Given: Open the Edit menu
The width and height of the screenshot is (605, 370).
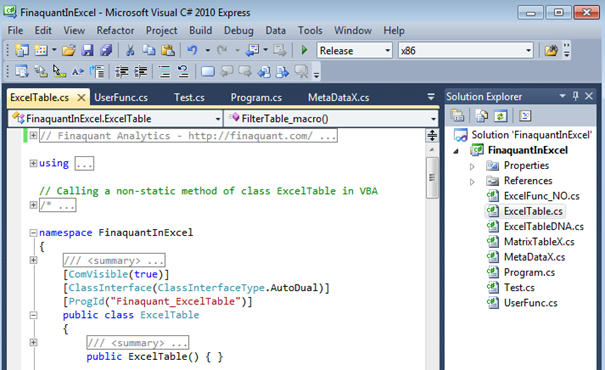Looking at the screenshot, I should [x=43, y=30].
